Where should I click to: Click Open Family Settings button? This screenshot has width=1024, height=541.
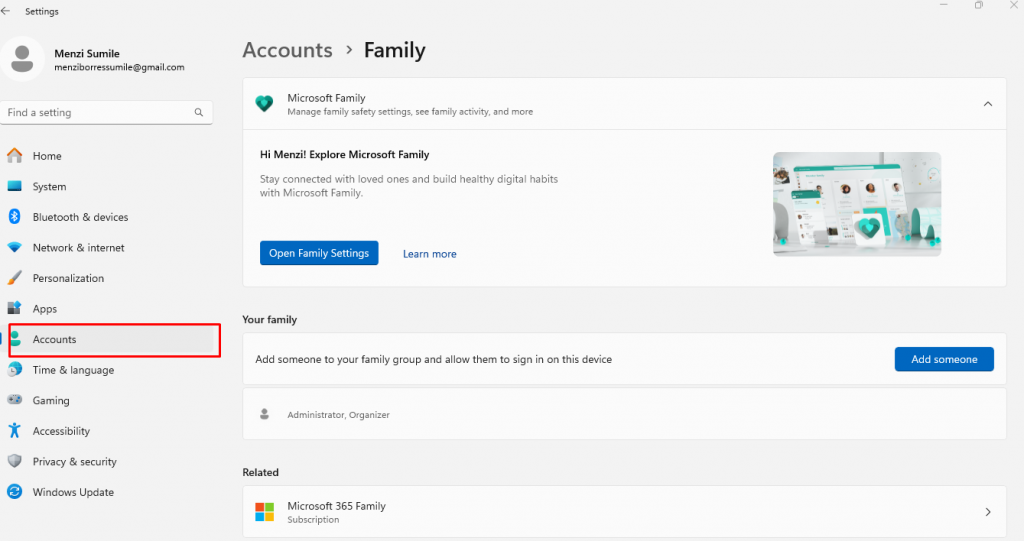coord(319,253)
